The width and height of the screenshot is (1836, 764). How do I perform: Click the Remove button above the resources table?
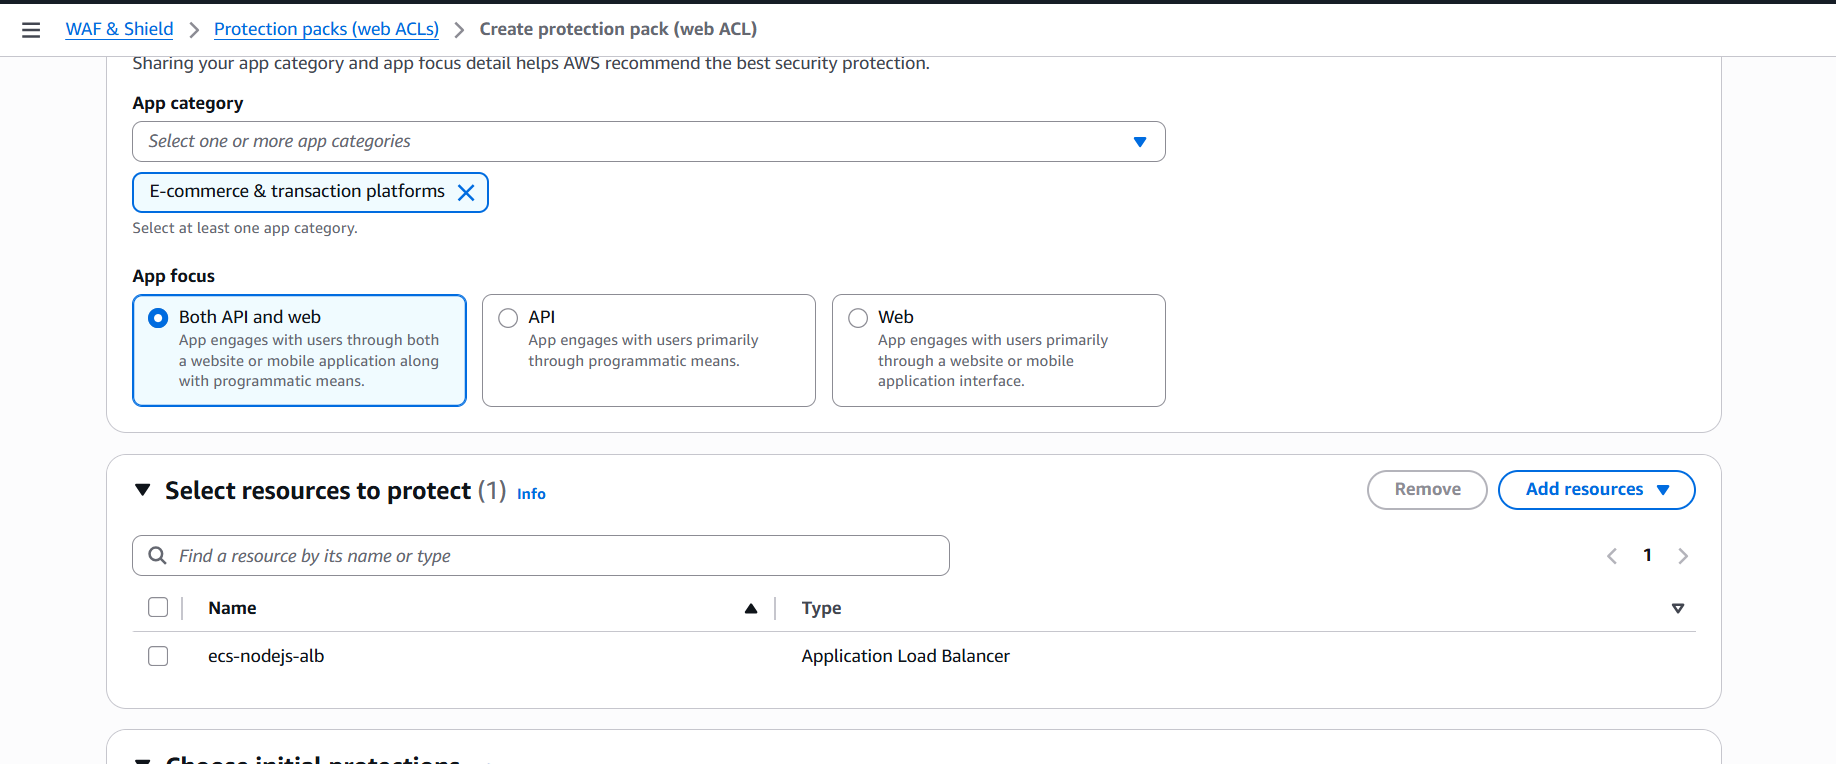(1427, 489)
